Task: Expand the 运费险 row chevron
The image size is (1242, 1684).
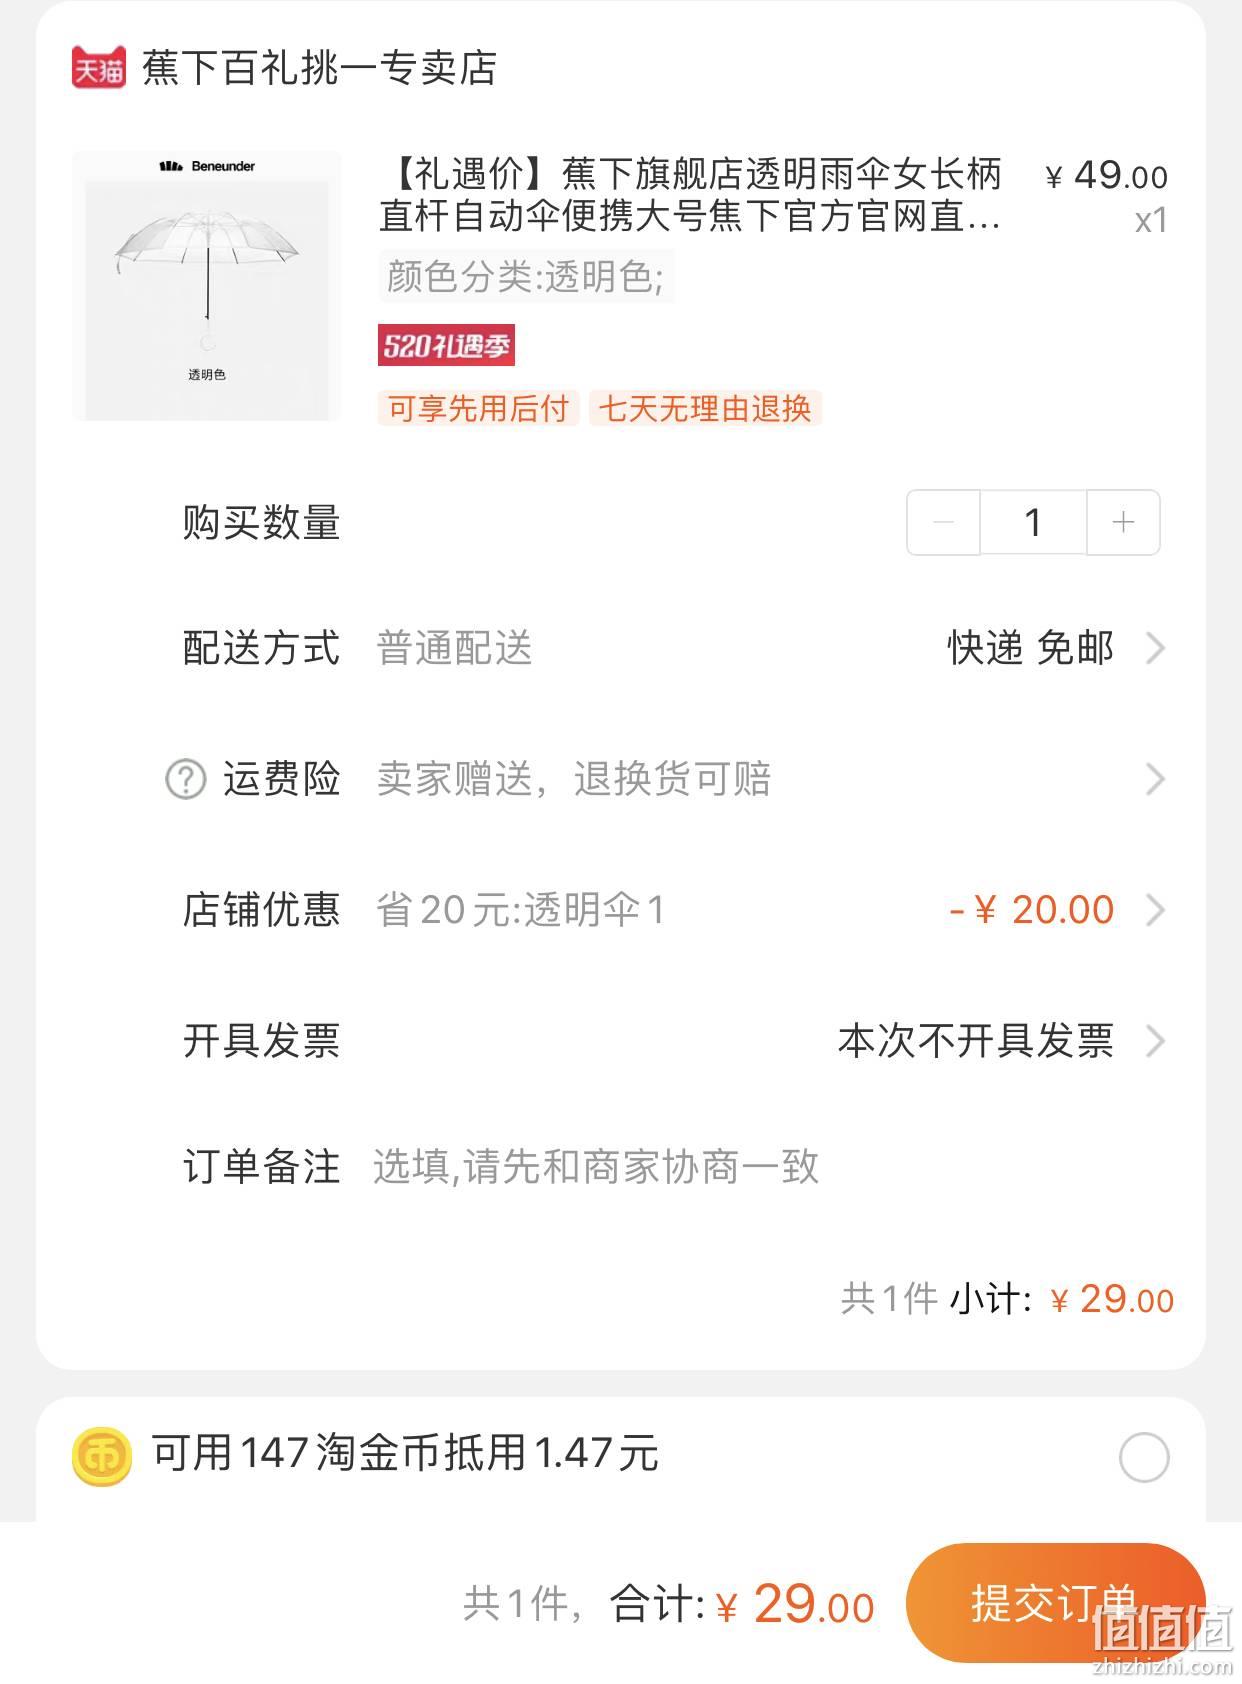Action: 1155,779
